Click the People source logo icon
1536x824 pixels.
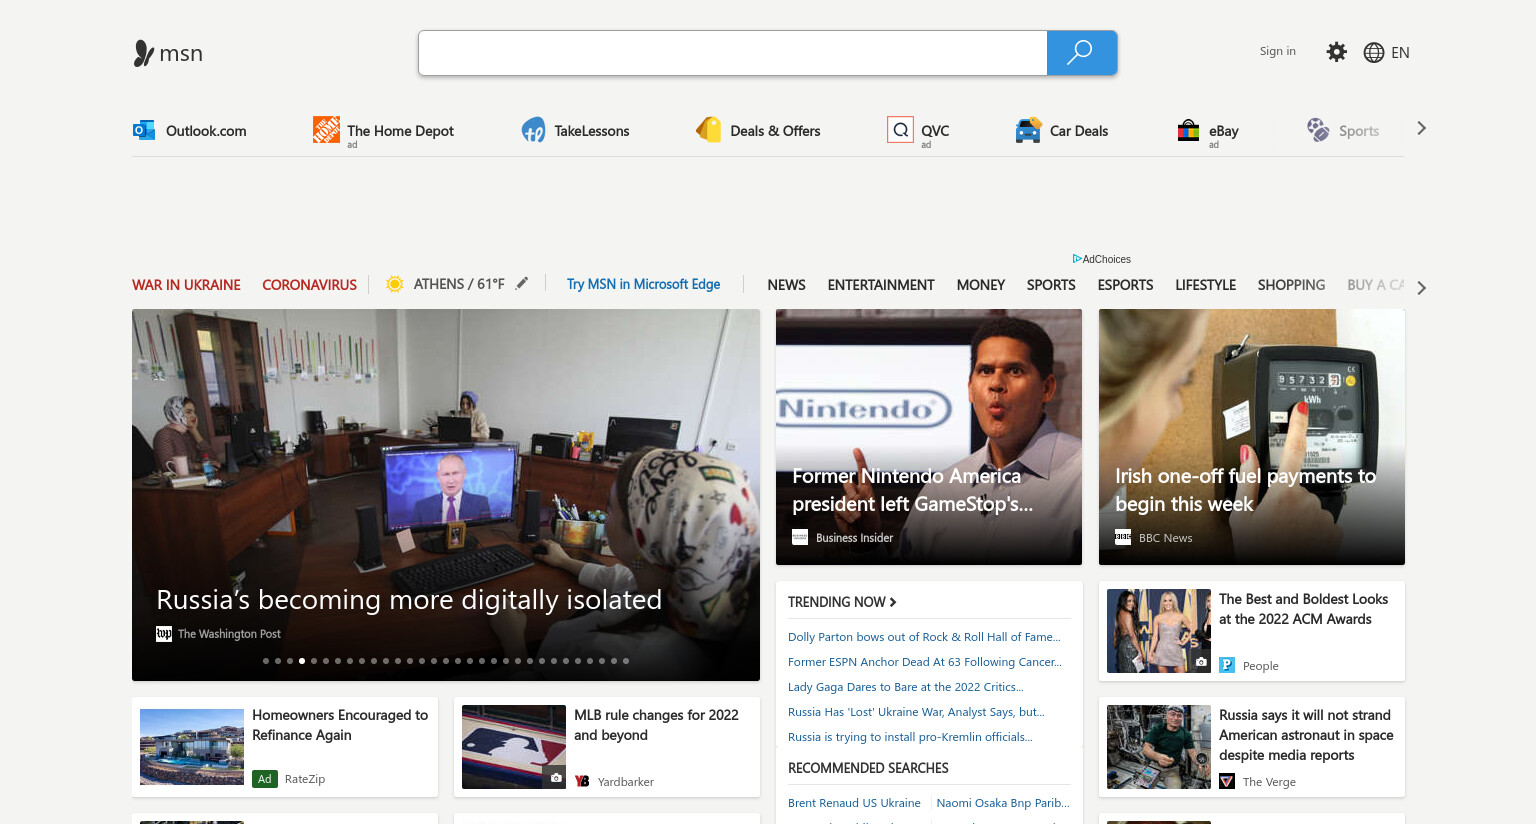1227,665
